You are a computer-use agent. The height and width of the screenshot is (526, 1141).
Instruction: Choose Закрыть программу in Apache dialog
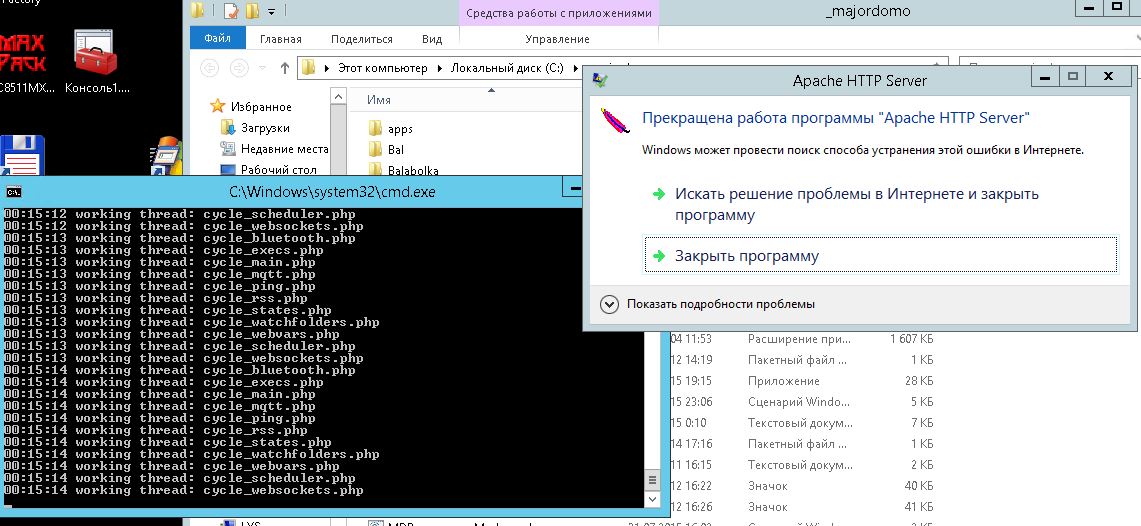click(x=746, y=256)
